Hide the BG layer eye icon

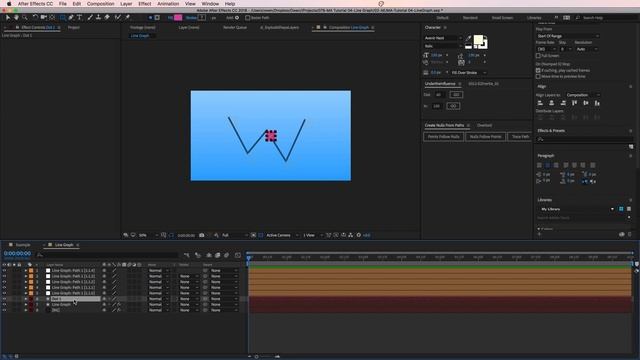pyautogui.click(x=4, y=310)
